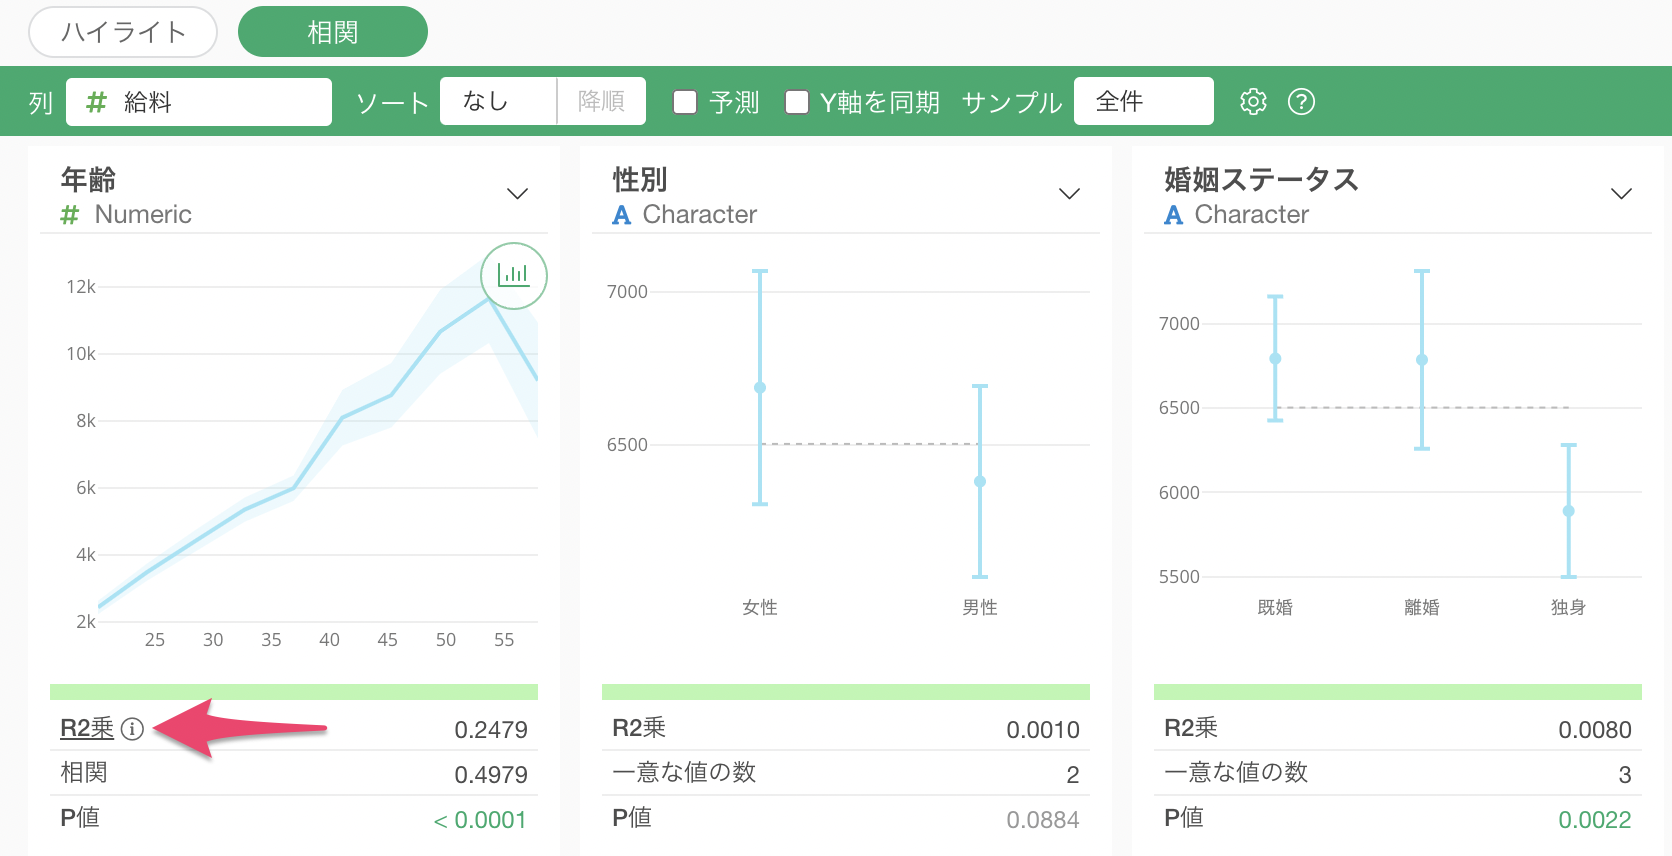Enable the Y軸を同期 checkbox

(x=797, y=102)
